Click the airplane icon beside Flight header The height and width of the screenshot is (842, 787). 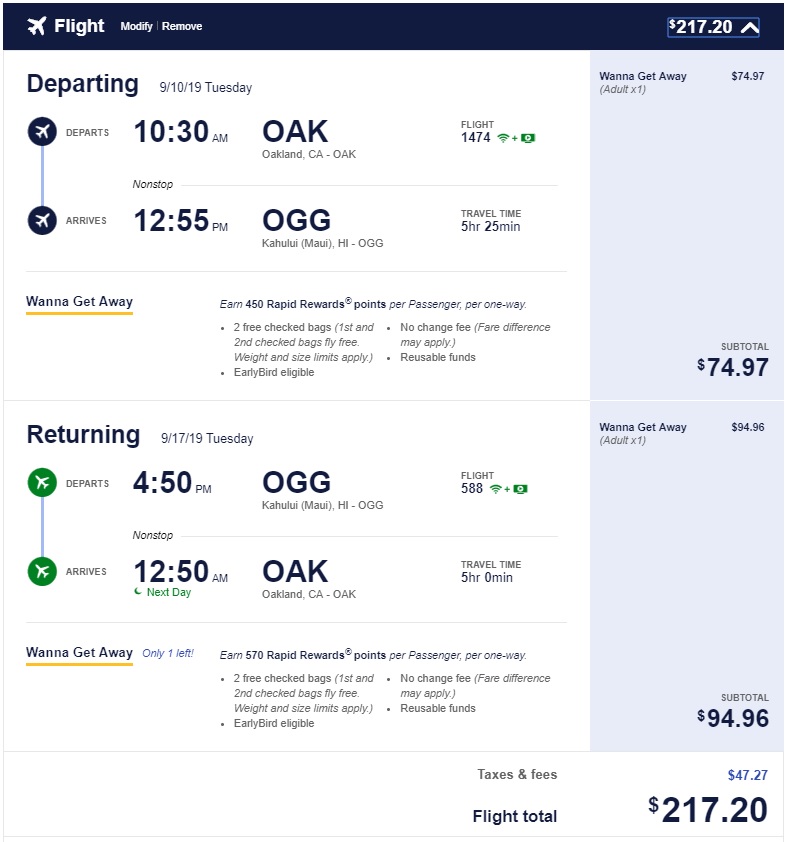click(x=36, y=26)
